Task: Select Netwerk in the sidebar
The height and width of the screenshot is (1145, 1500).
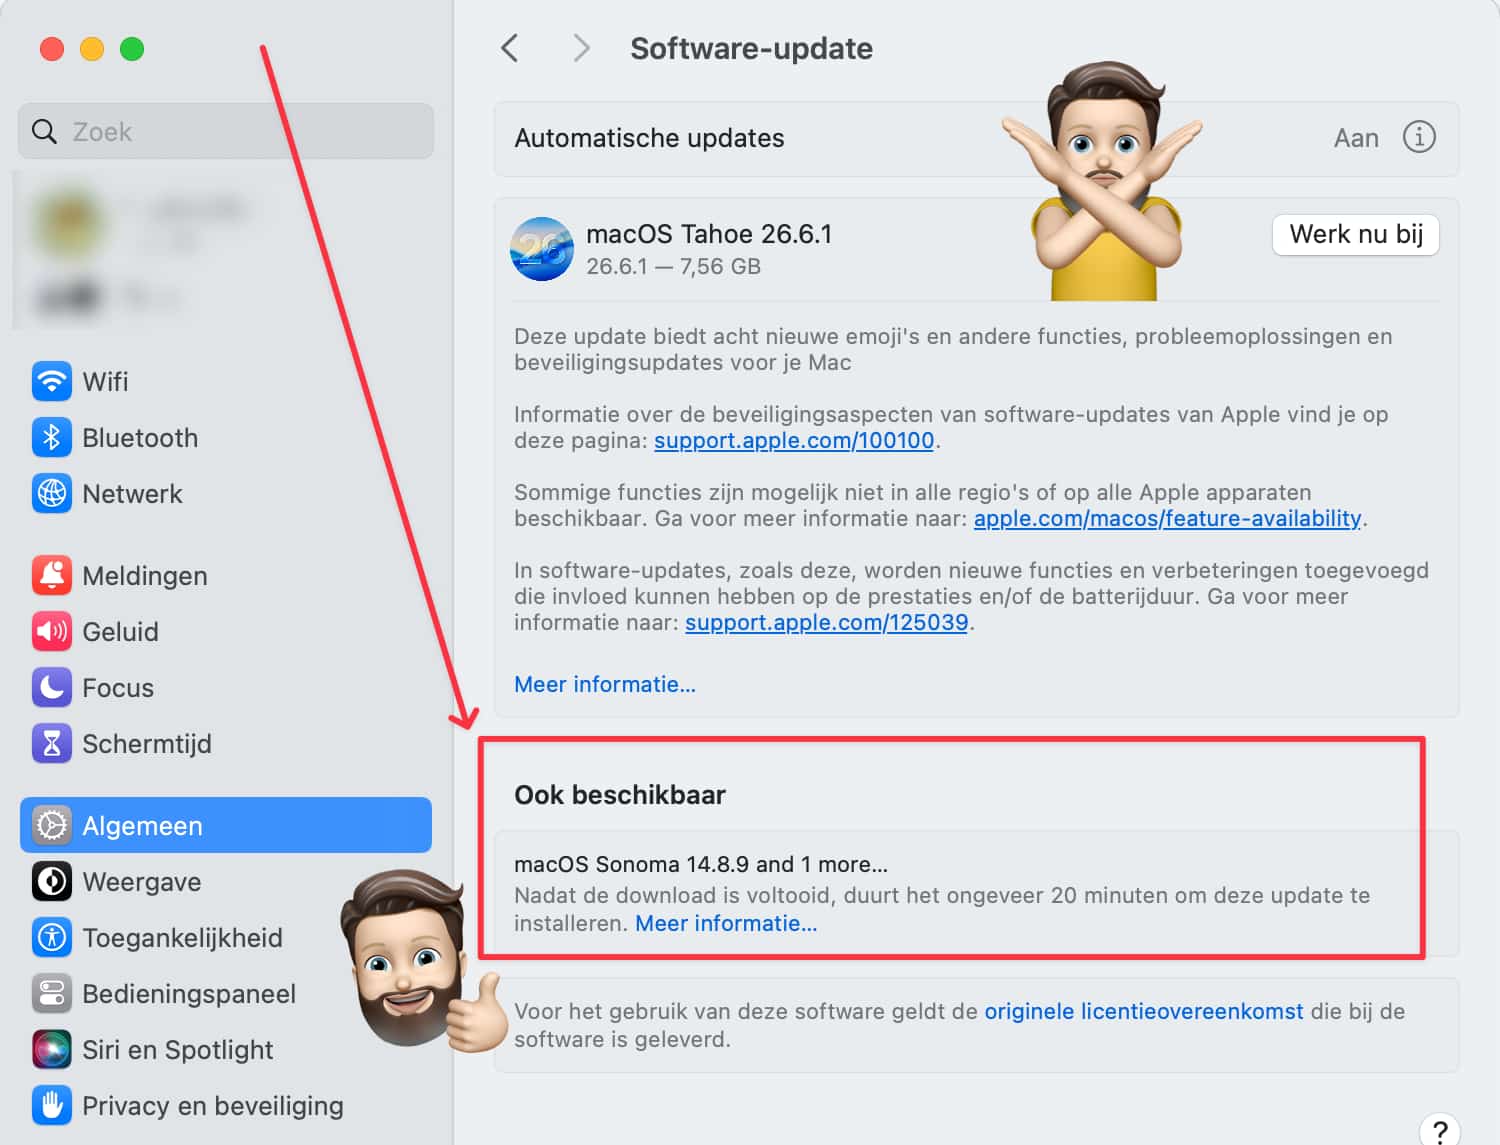Action: (x=226, y=493)
